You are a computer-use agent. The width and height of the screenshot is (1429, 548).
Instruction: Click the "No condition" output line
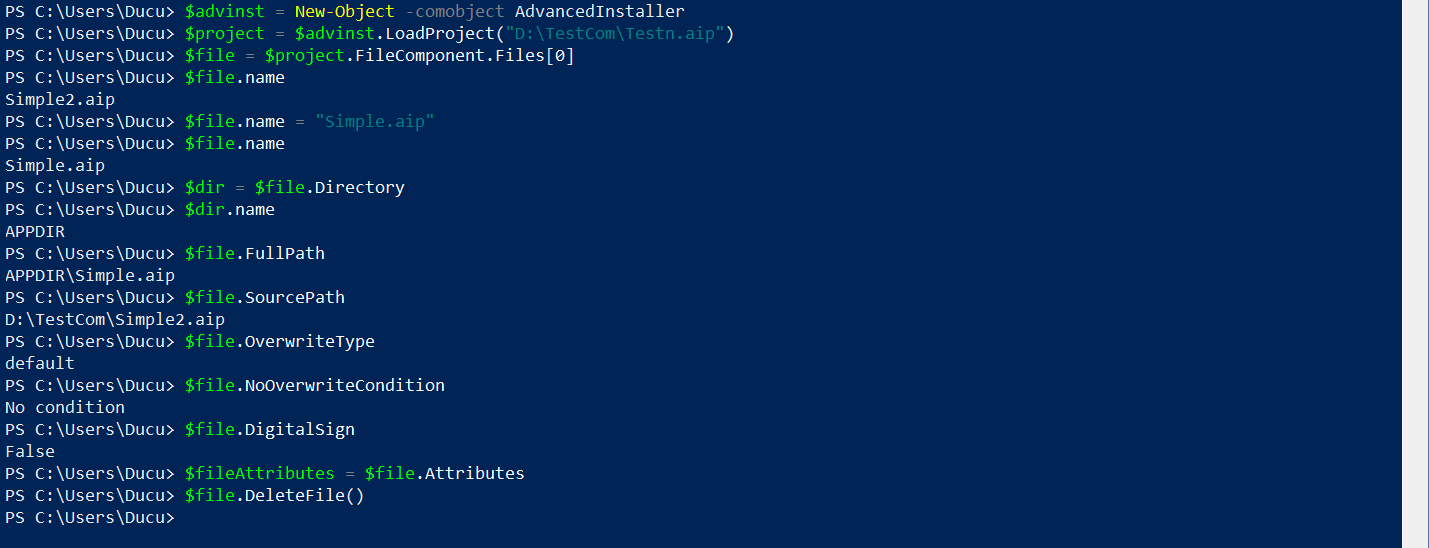tap(65, 408)
